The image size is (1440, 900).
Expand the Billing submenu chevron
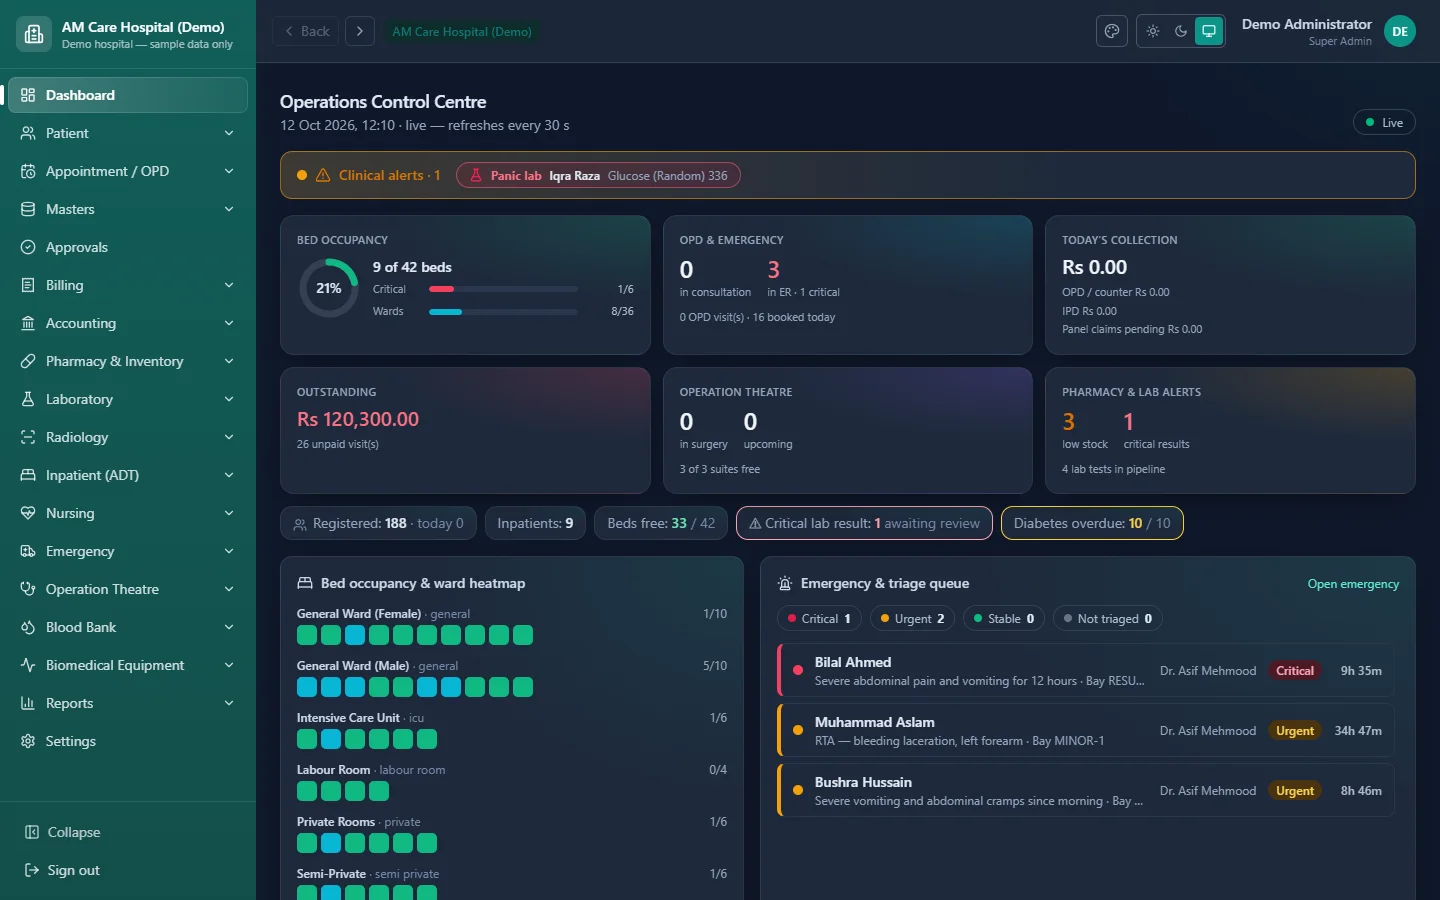coord(229,285)
